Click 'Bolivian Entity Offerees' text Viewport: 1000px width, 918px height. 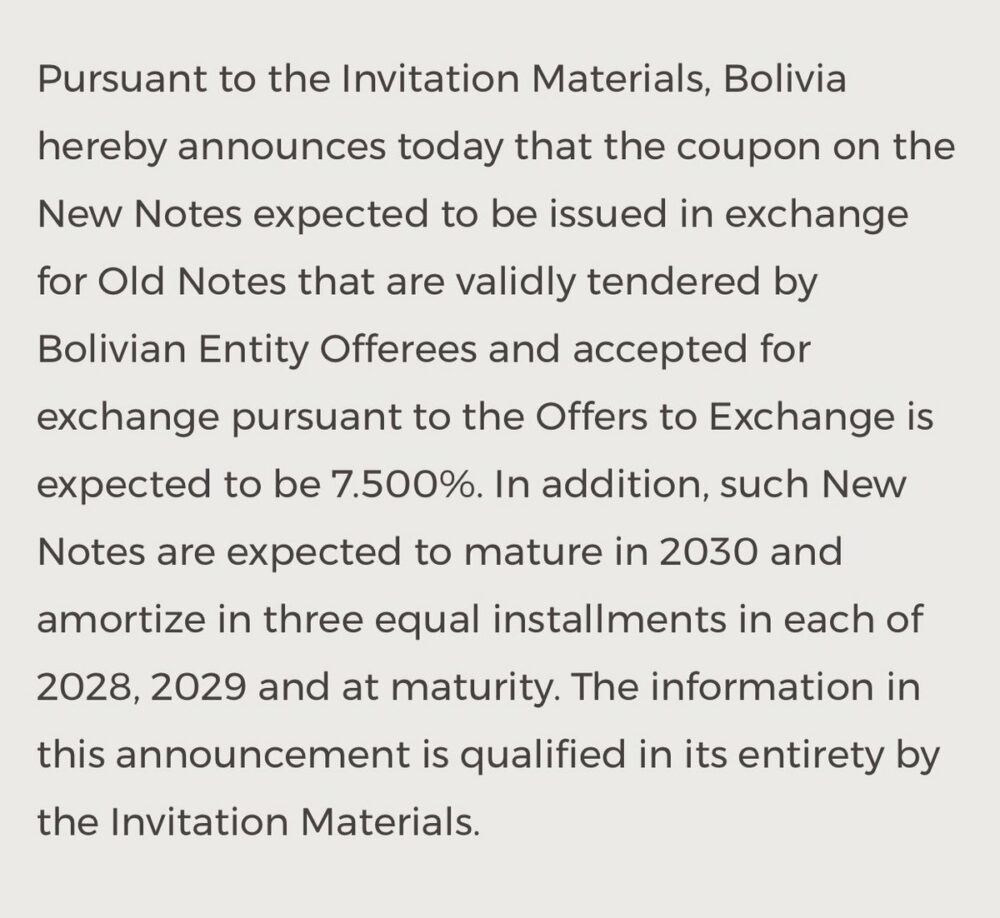click(x=257, y=351)
